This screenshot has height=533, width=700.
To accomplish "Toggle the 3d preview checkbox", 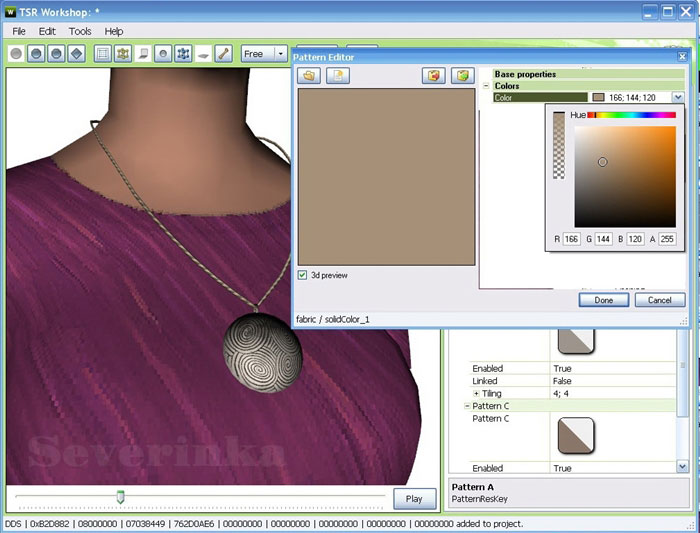I will pos(303,275).
